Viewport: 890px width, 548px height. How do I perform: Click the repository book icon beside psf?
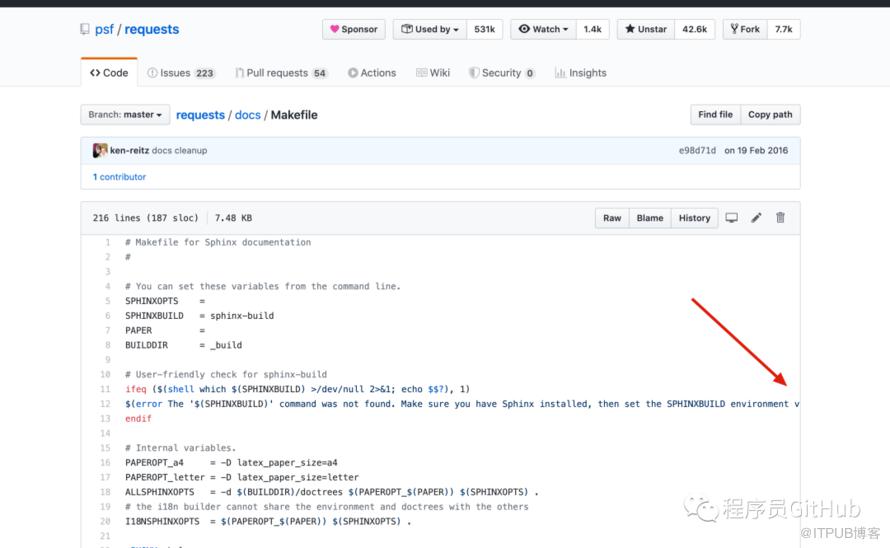(85, 29)
